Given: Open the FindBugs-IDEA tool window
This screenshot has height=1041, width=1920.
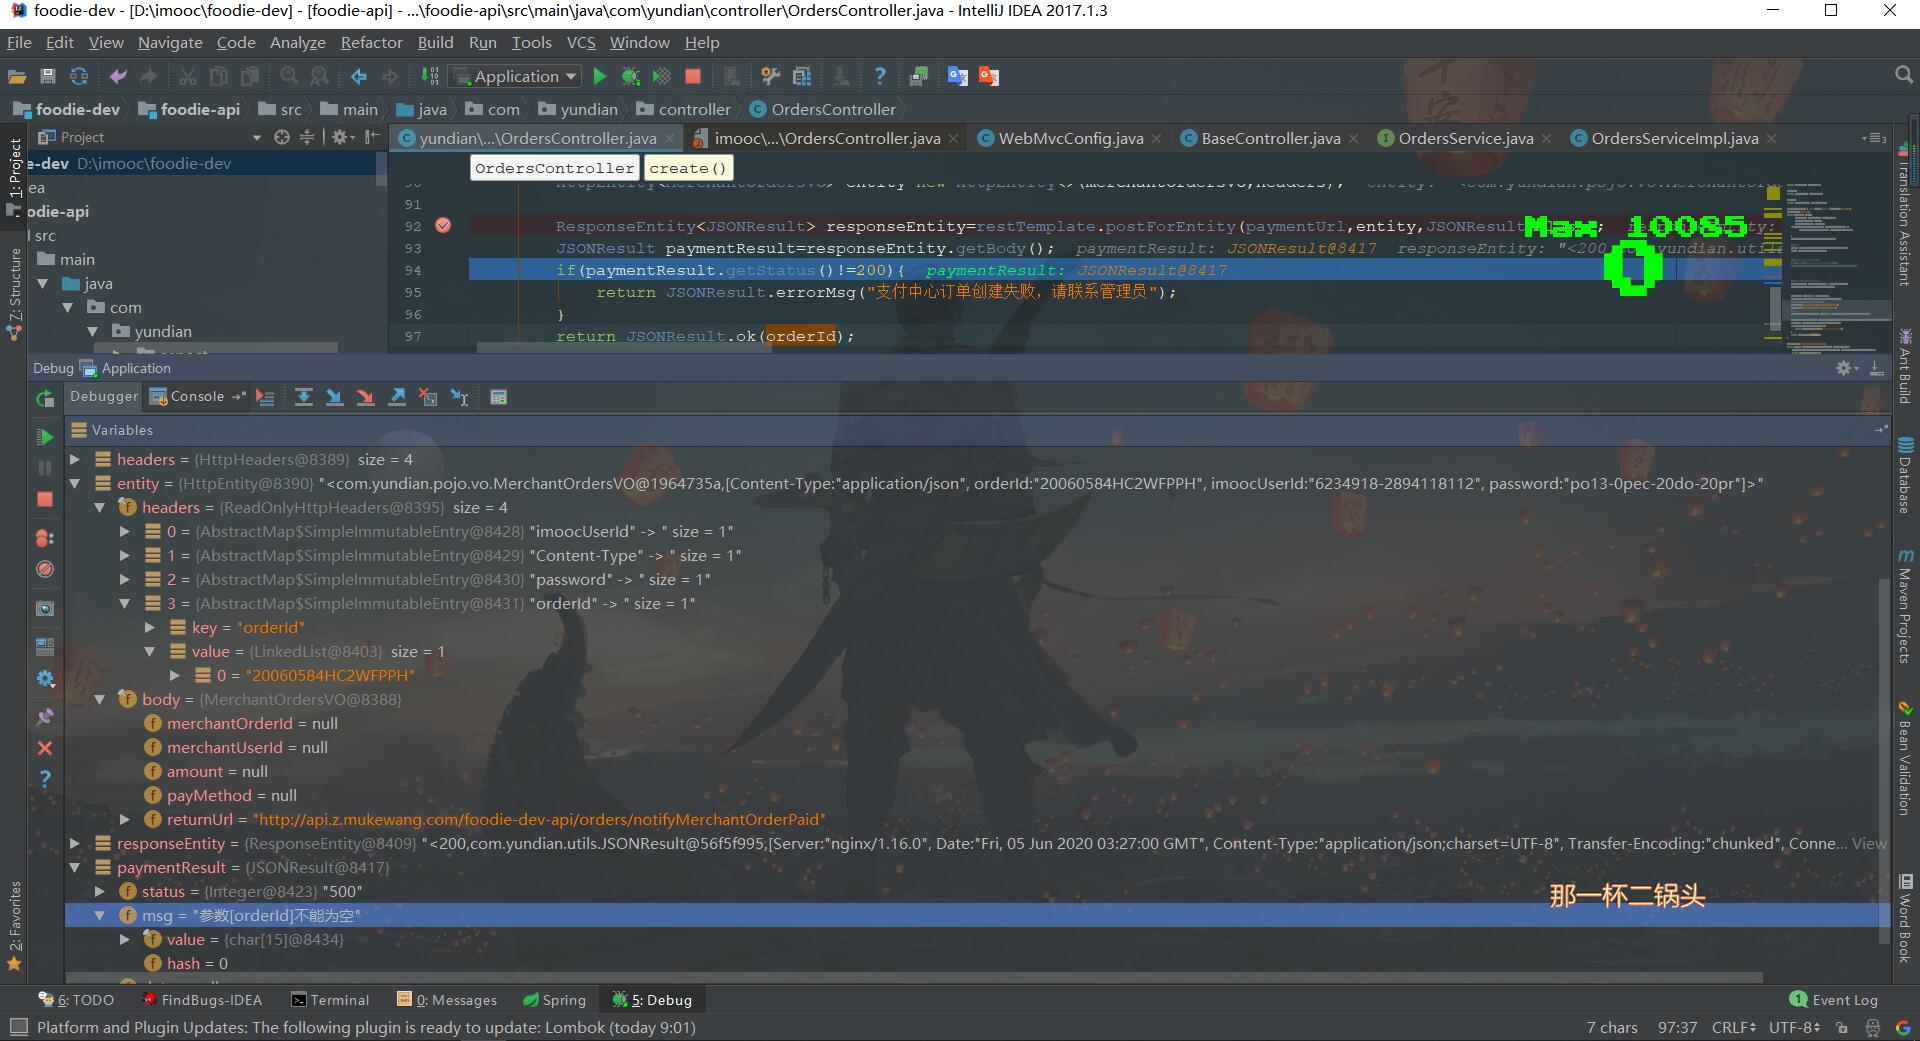Looking at the screenshot, I should (x=202, y=1000).
